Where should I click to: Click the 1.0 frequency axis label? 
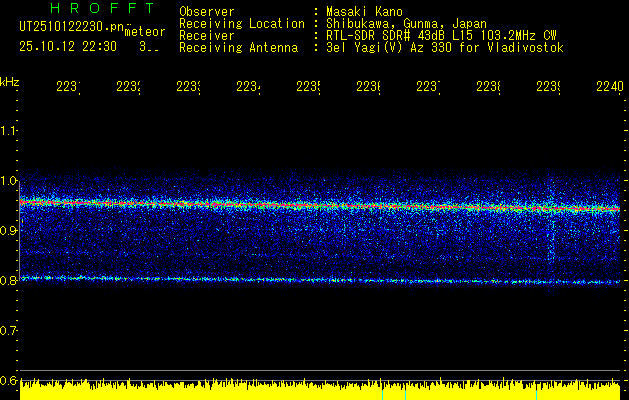[x=8, y=181]
